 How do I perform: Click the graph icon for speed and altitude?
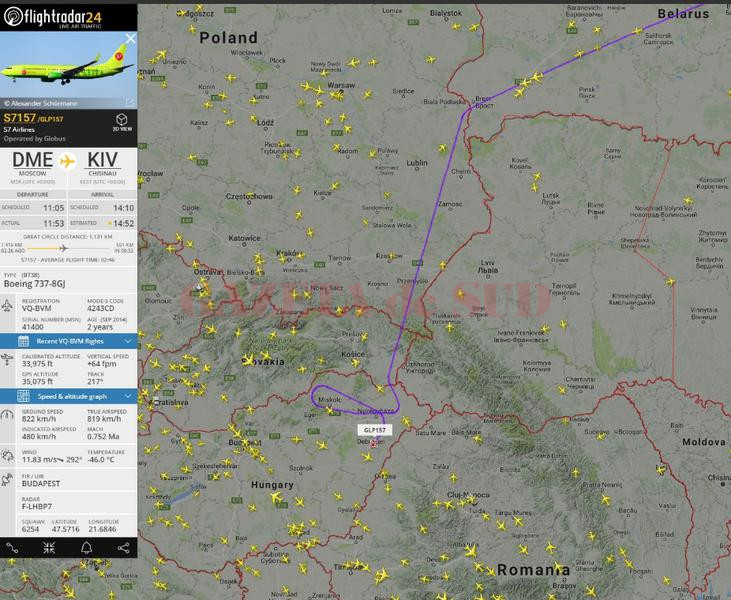point(23,396)
